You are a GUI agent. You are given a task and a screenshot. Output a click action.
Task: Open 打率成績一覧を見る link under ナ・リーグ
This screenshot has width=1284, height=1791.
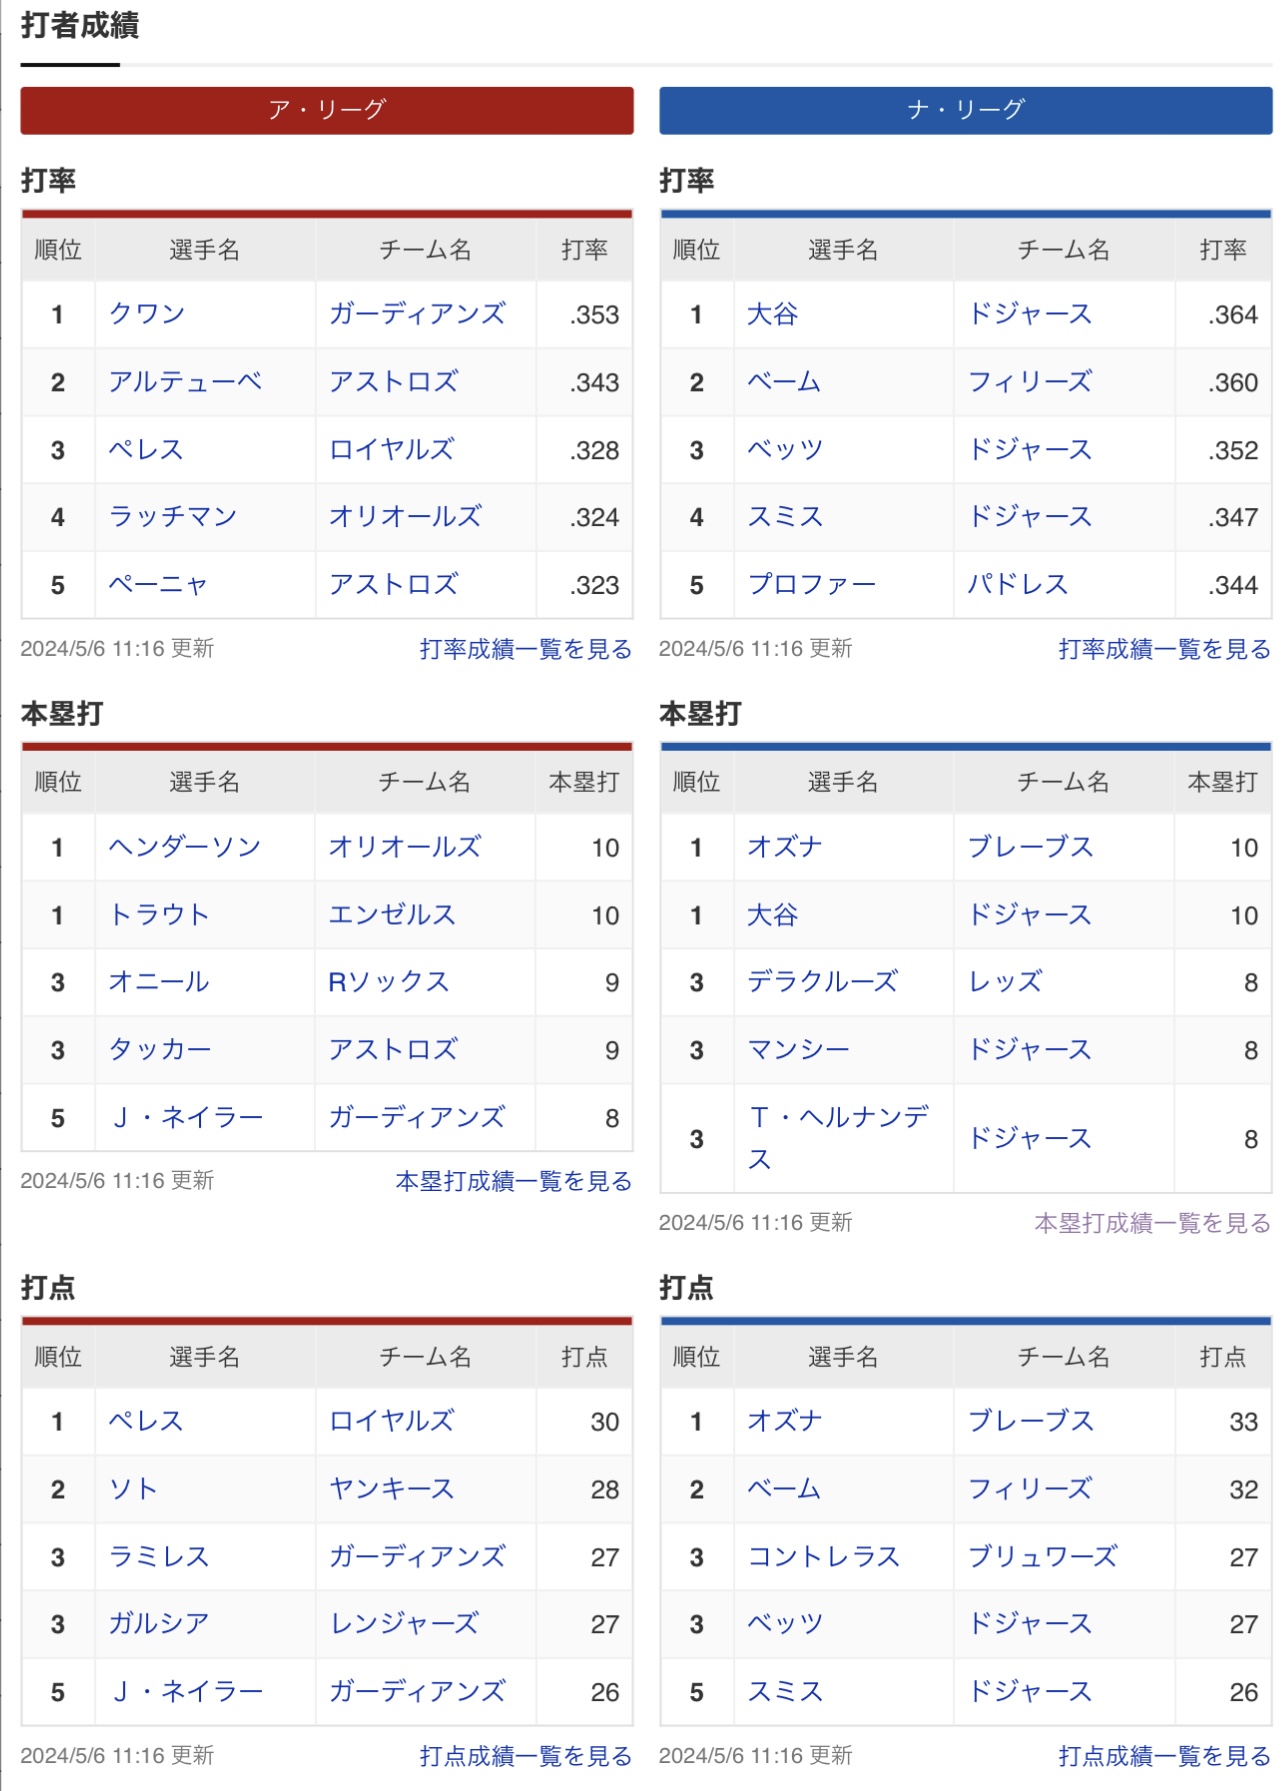(x=1164, y=649)
